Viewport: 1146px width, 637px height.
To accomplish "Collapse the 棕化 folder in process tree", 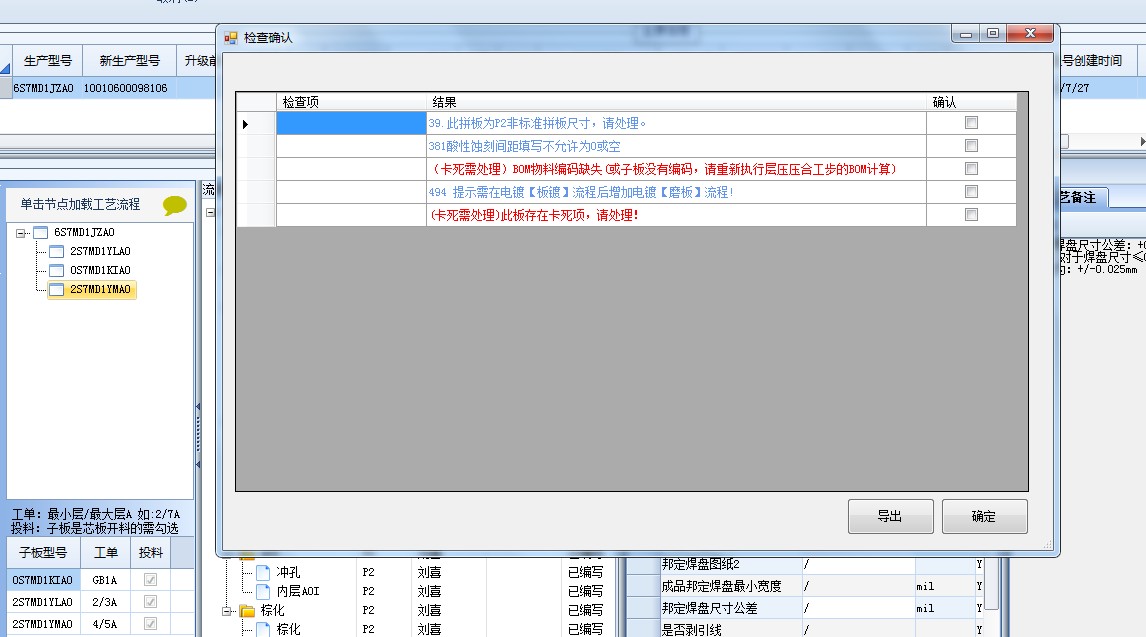I will [227, 611].
